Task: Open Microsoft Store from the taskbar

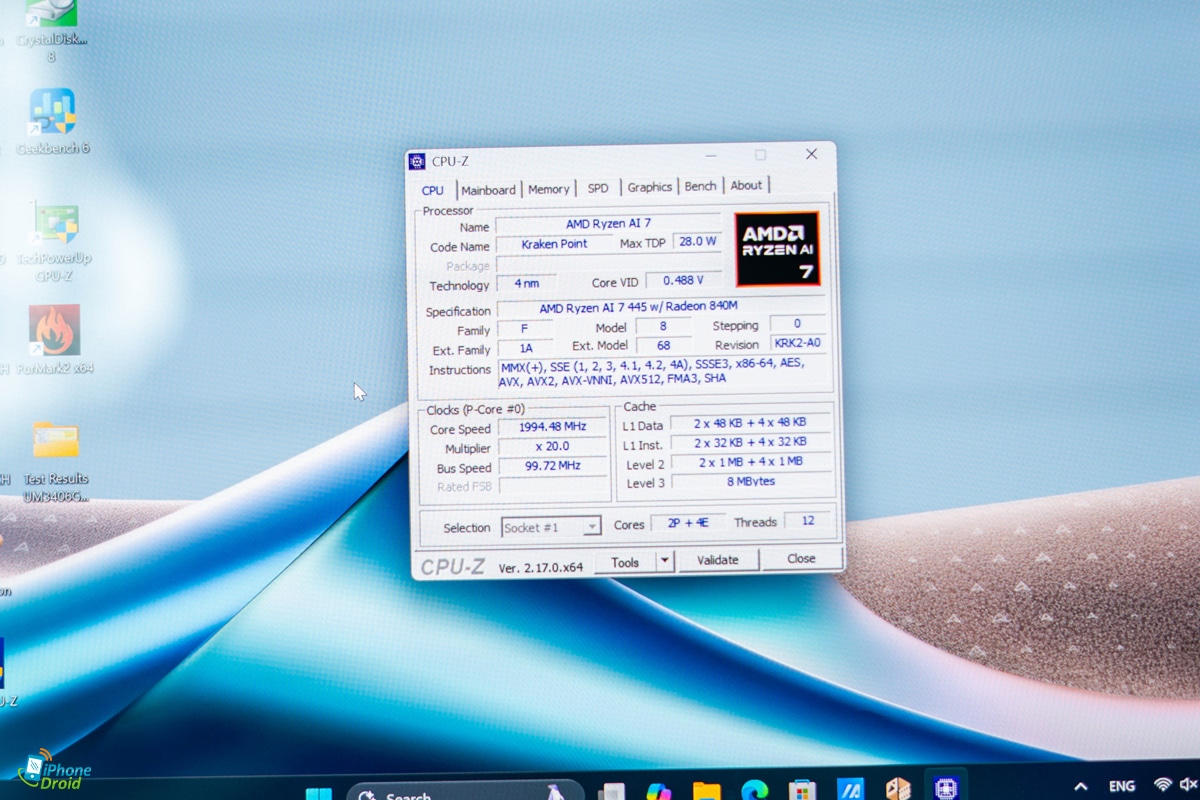Action: (x=801, y=790)
